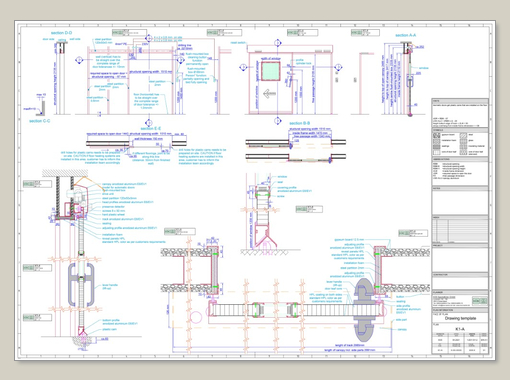Image resolution: width=510 pixels, height=380 pixels.
Task: Select the 'screws 8 x 50 mm' annotation
Action: (114, 211)
